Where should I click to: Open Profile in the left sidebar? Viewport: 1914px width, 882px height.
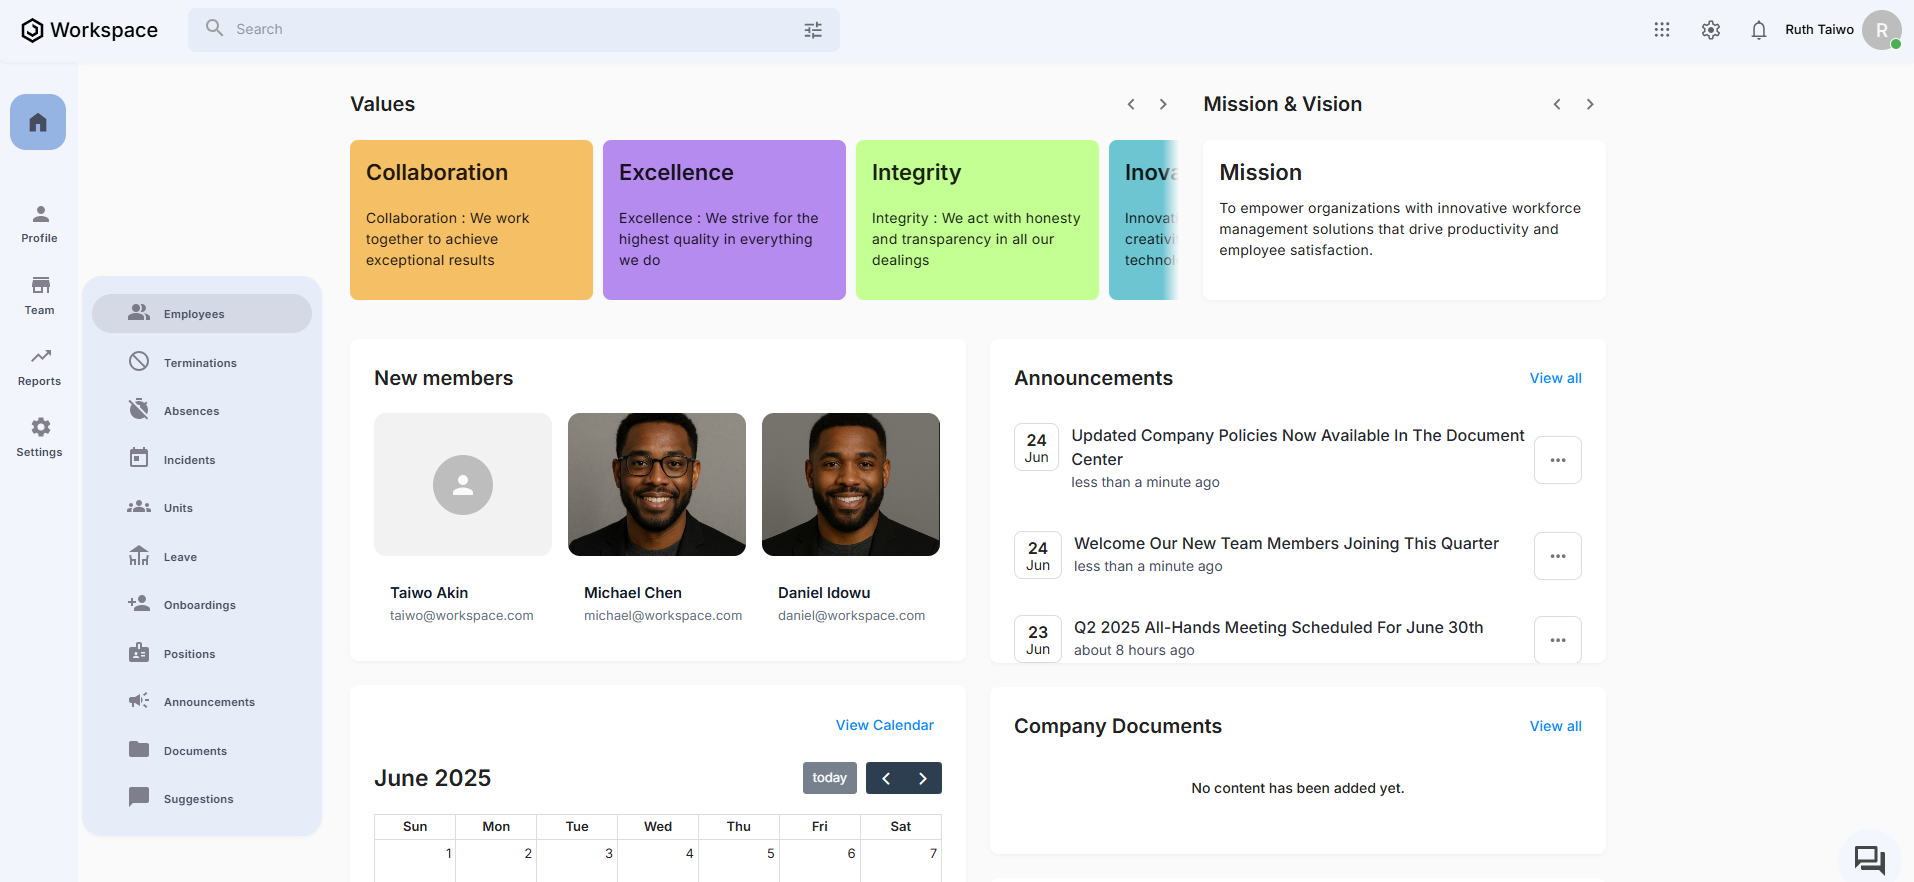tap(40, 224)
